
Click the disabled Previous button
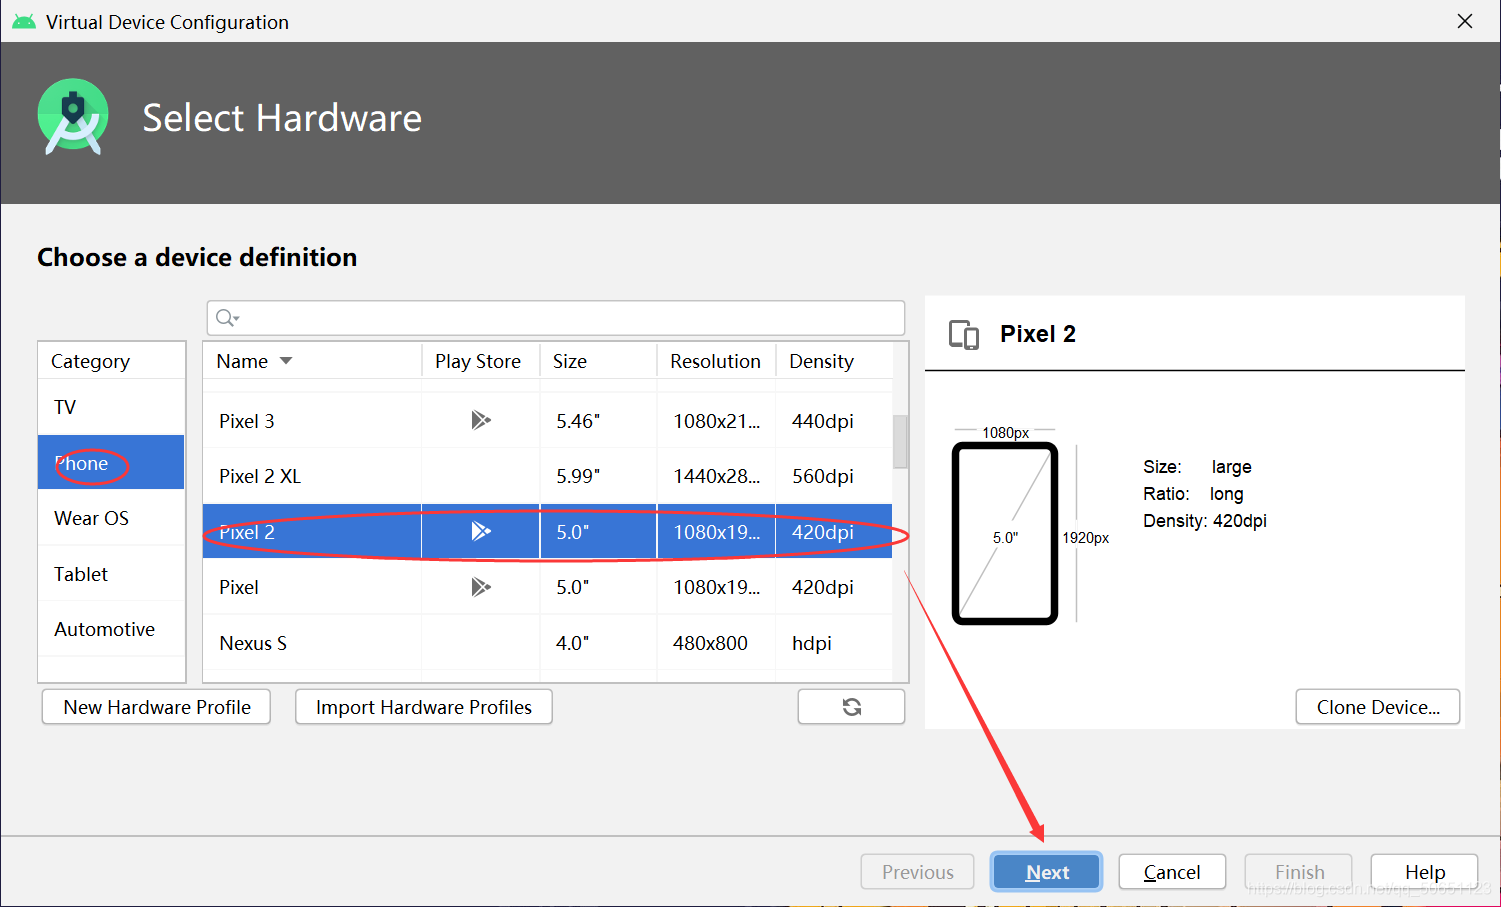coord(917,872)
